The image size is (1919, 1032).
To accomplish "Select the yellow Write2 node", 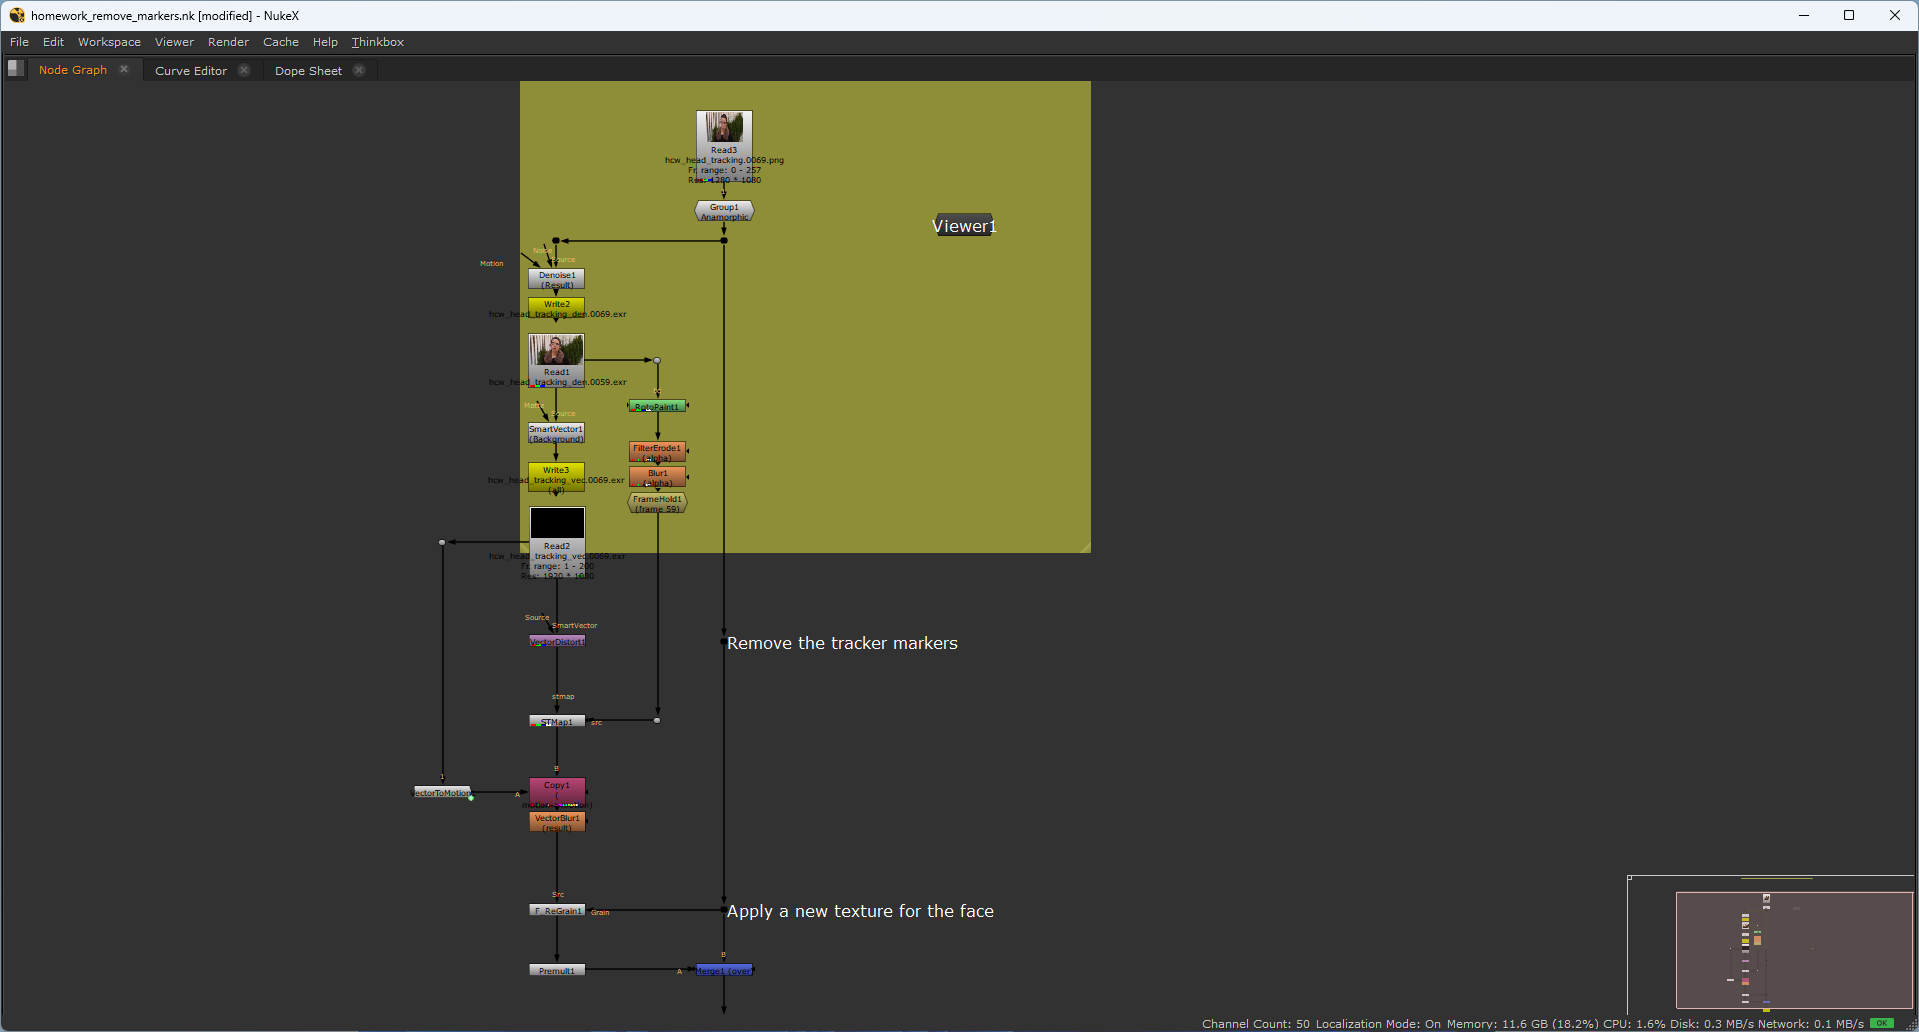I will [556, 304].
